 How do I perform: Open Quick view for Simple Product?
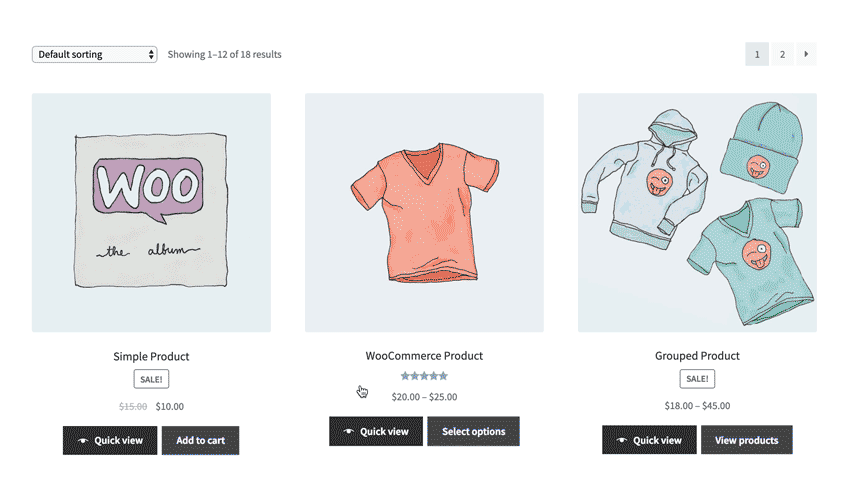click(110, 440)
